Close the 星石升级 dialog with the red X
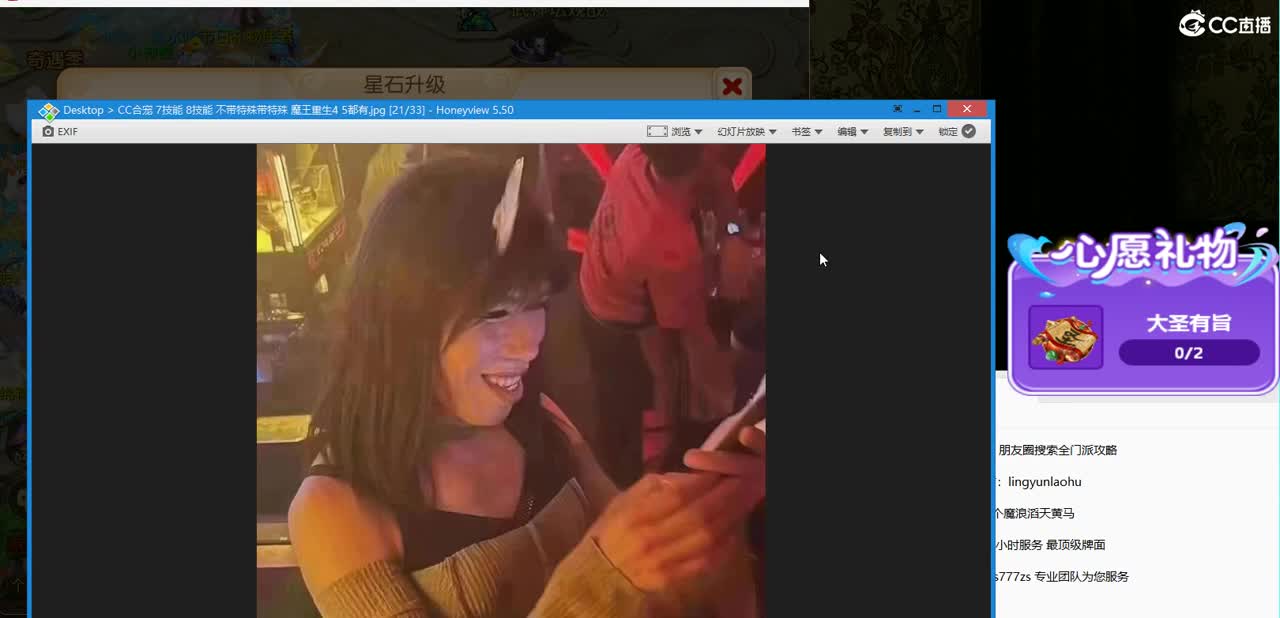Viewport: 1280px width, 618px height. pos(731,86)
